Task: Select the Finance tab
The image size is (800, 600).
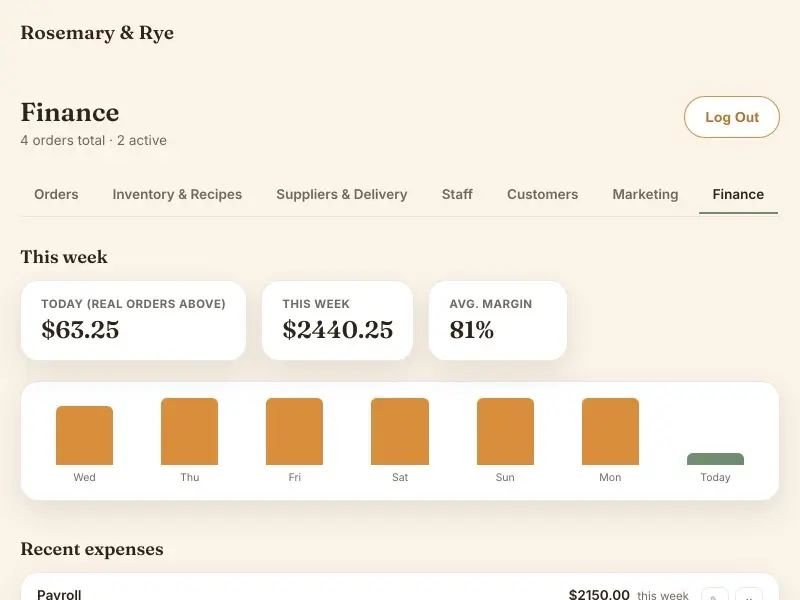Action: (738, 194)
